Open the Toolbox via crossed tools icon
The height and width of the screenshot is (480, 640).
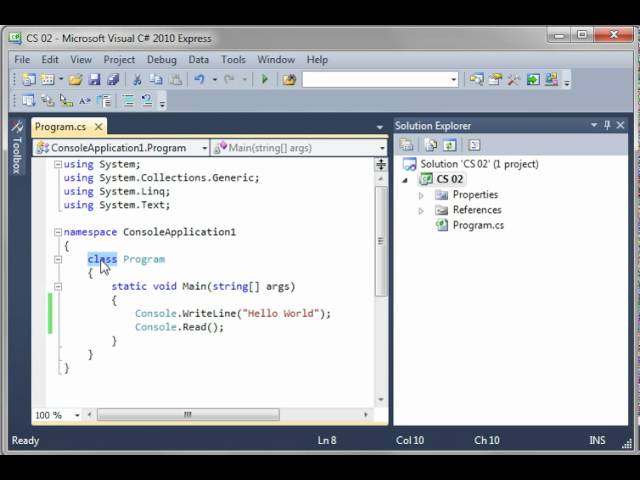[513, 79]
